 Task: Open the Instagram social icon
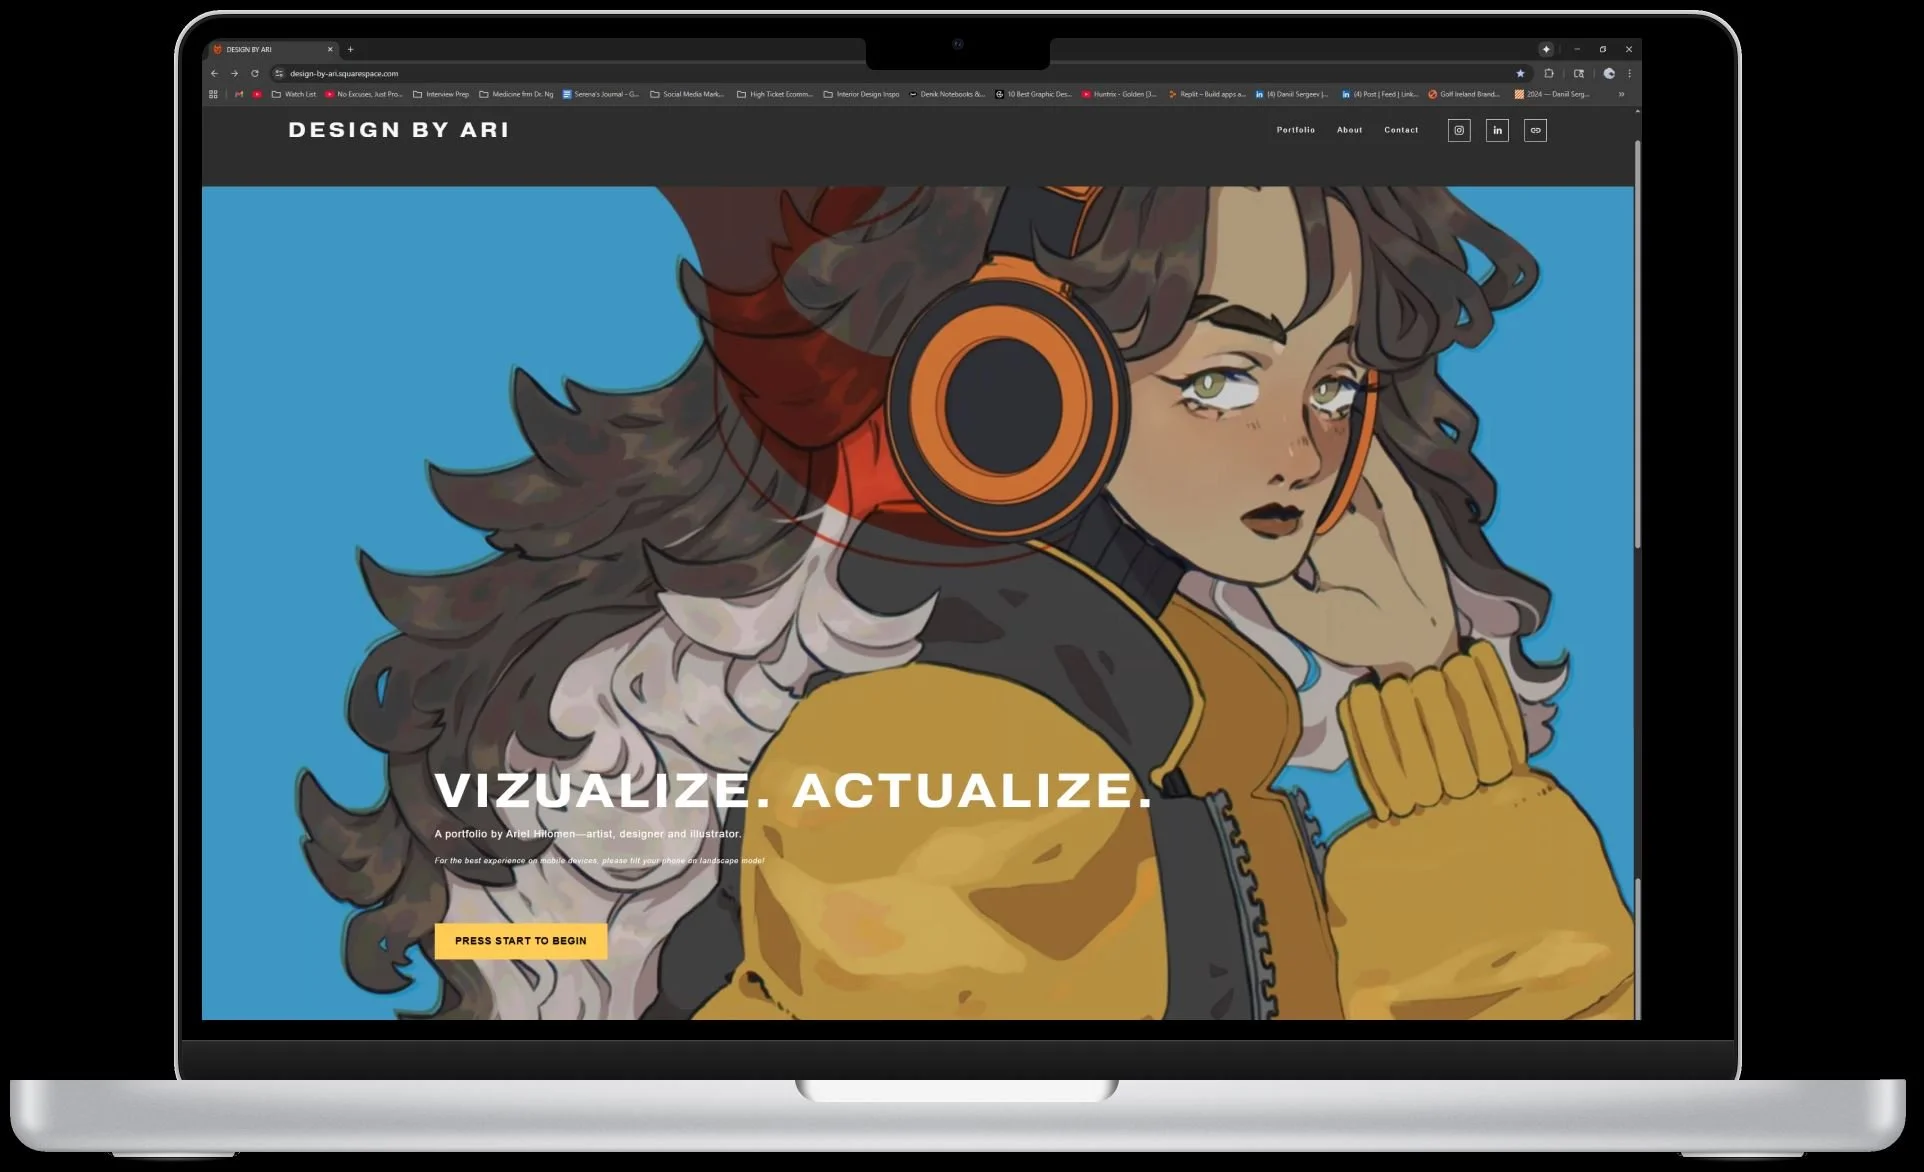(1459, 130)
